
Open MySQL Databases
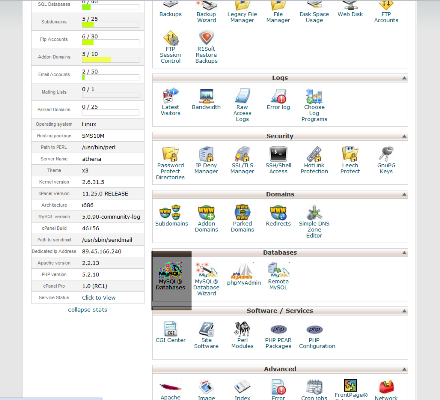(172, 276)
